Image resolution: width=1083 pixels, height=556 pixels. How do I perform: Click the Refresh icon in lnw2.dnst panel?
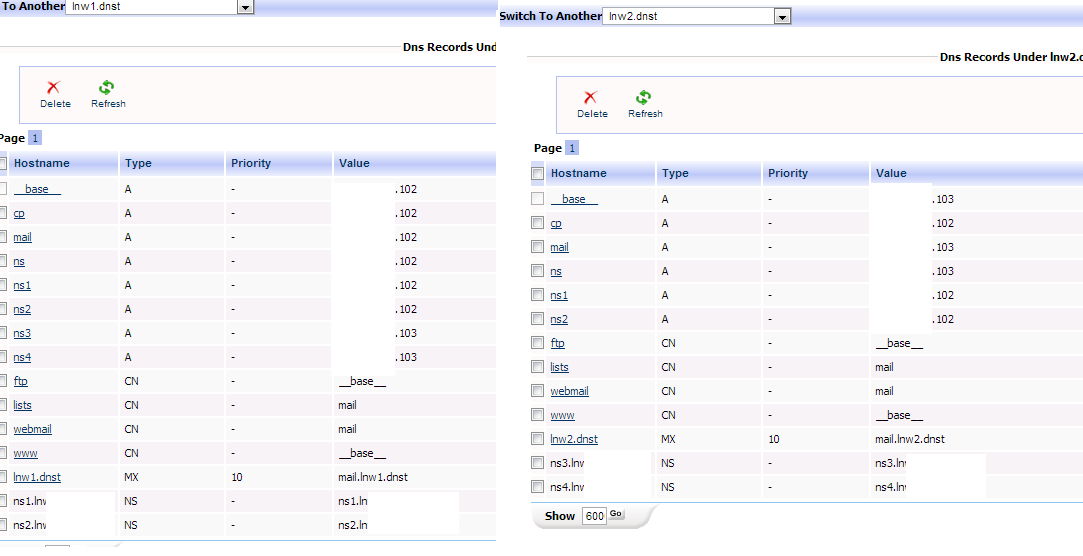tap(644, 98)
